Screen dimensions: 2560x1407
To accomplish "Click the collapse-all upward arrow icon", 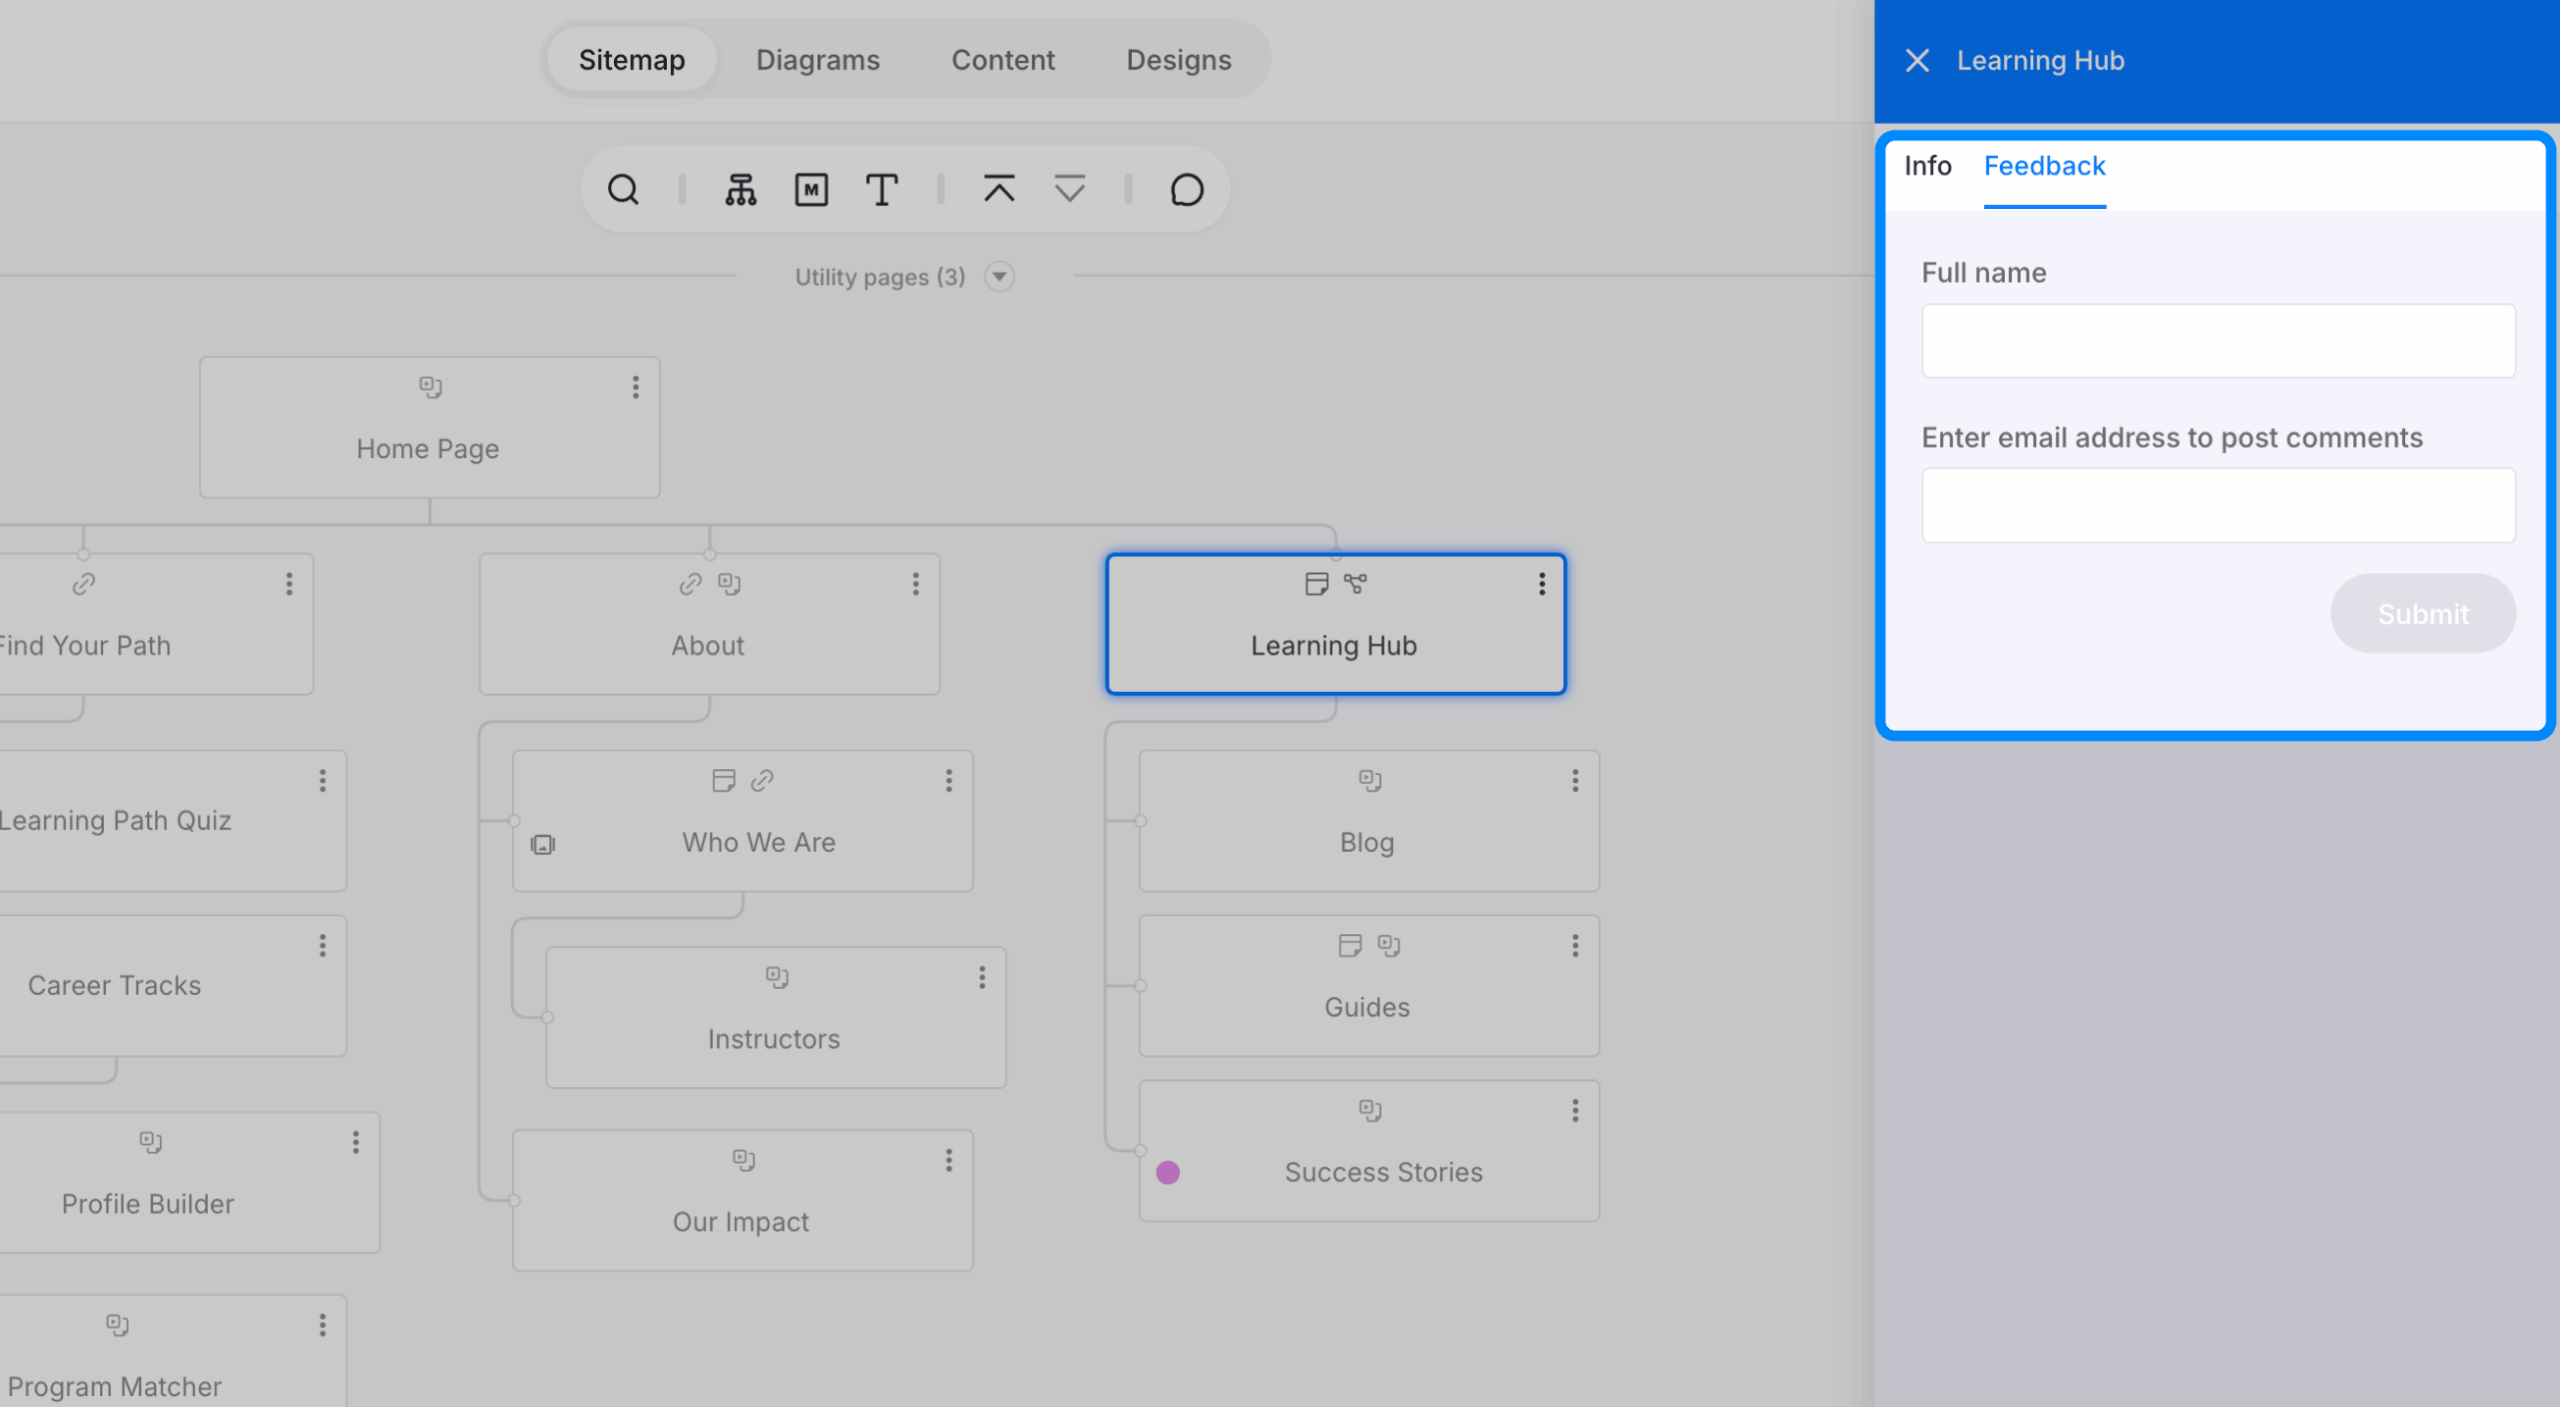I will pos(999,189).
